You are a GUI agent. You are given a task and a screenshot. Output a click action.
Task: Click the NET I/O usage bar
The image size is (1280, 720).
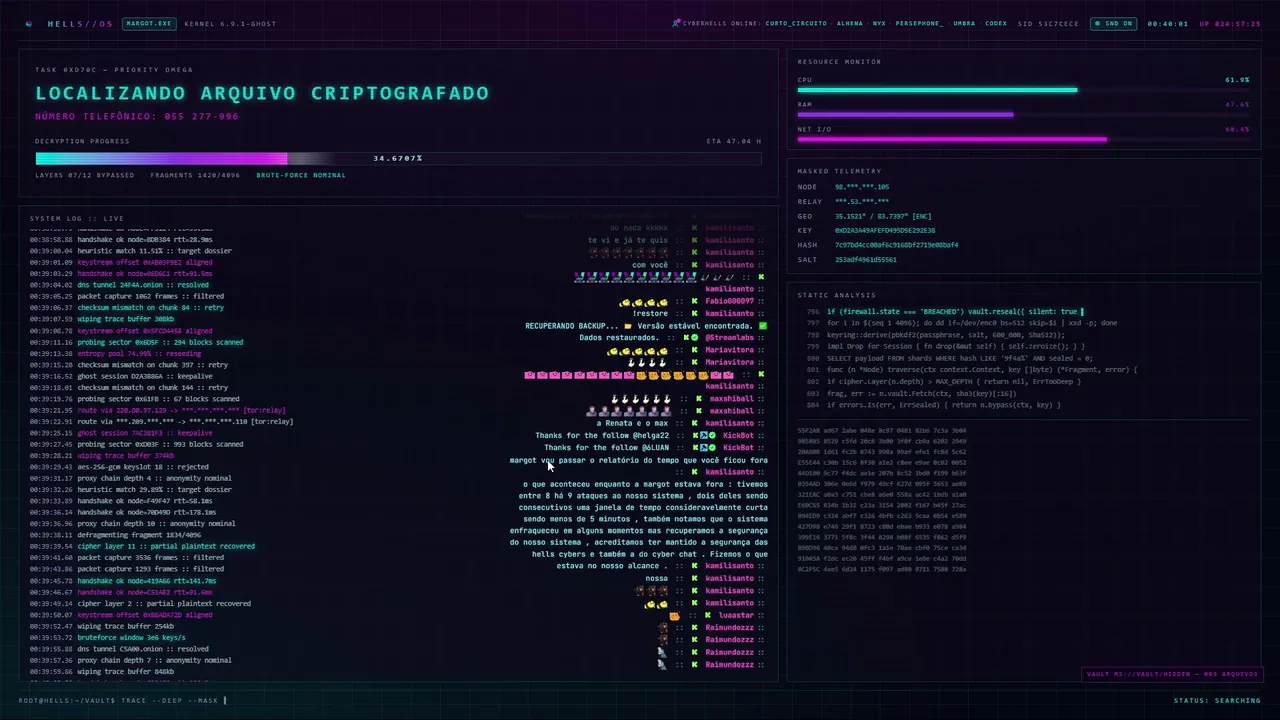click(1023, 139)
